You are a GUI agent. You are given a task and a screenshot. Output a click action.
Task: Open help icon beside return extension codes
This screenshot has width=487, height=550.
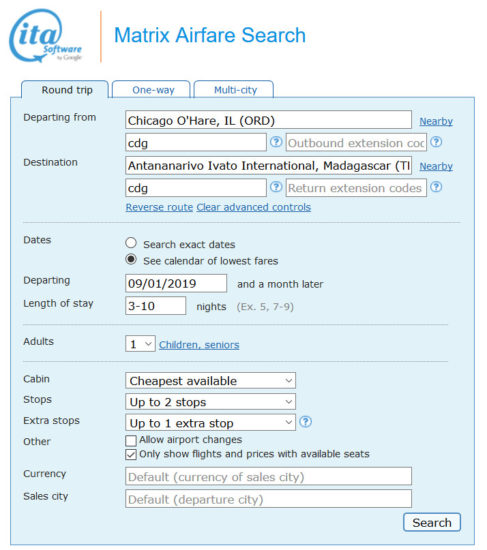(x=436, y=187)
